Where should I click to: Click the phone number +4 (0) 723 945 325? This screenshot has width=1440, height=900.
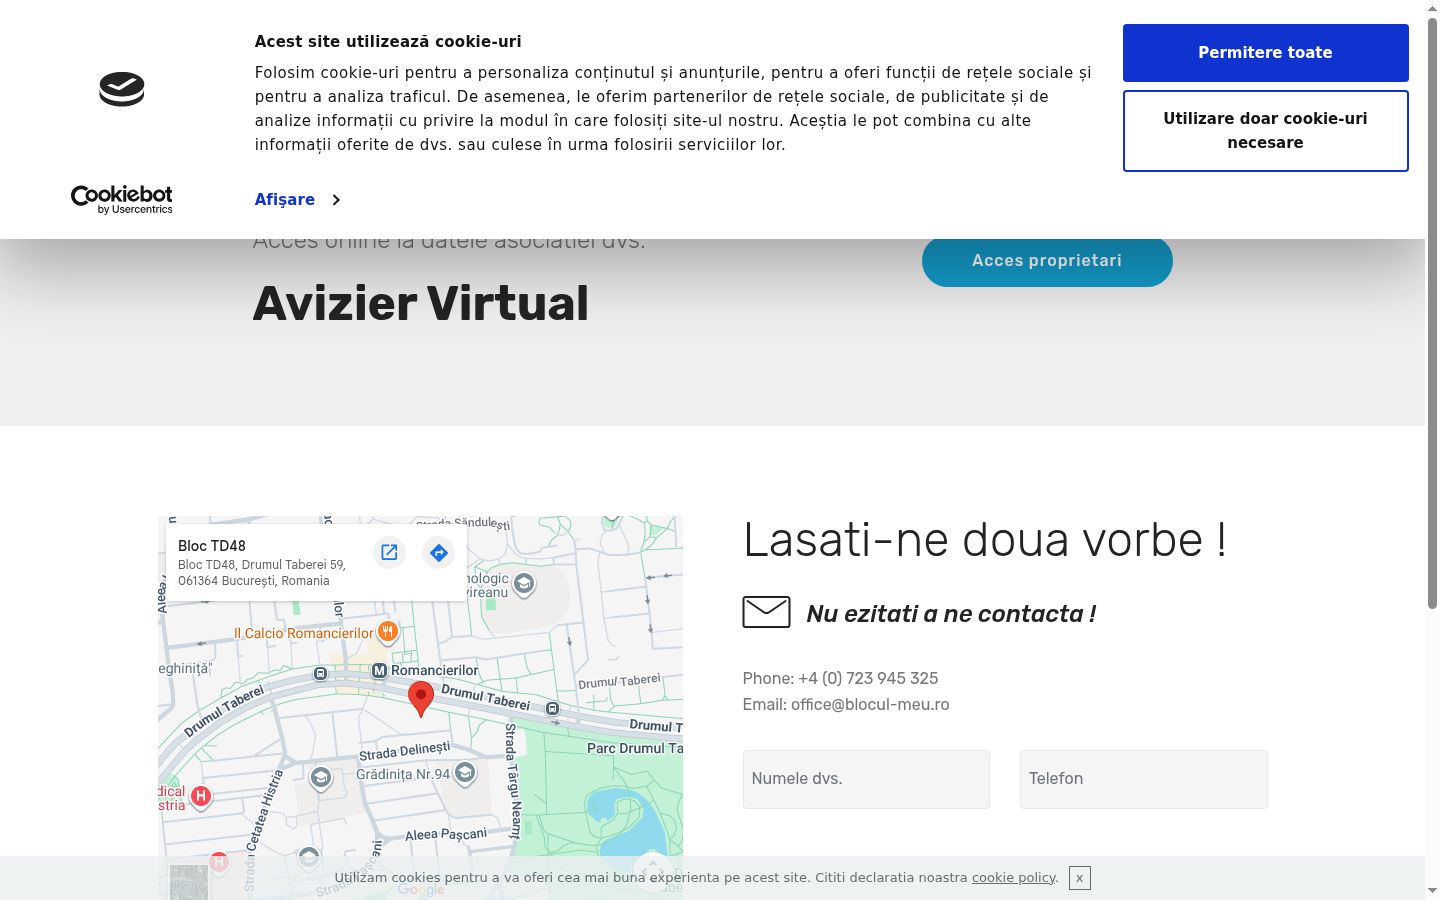868,678
